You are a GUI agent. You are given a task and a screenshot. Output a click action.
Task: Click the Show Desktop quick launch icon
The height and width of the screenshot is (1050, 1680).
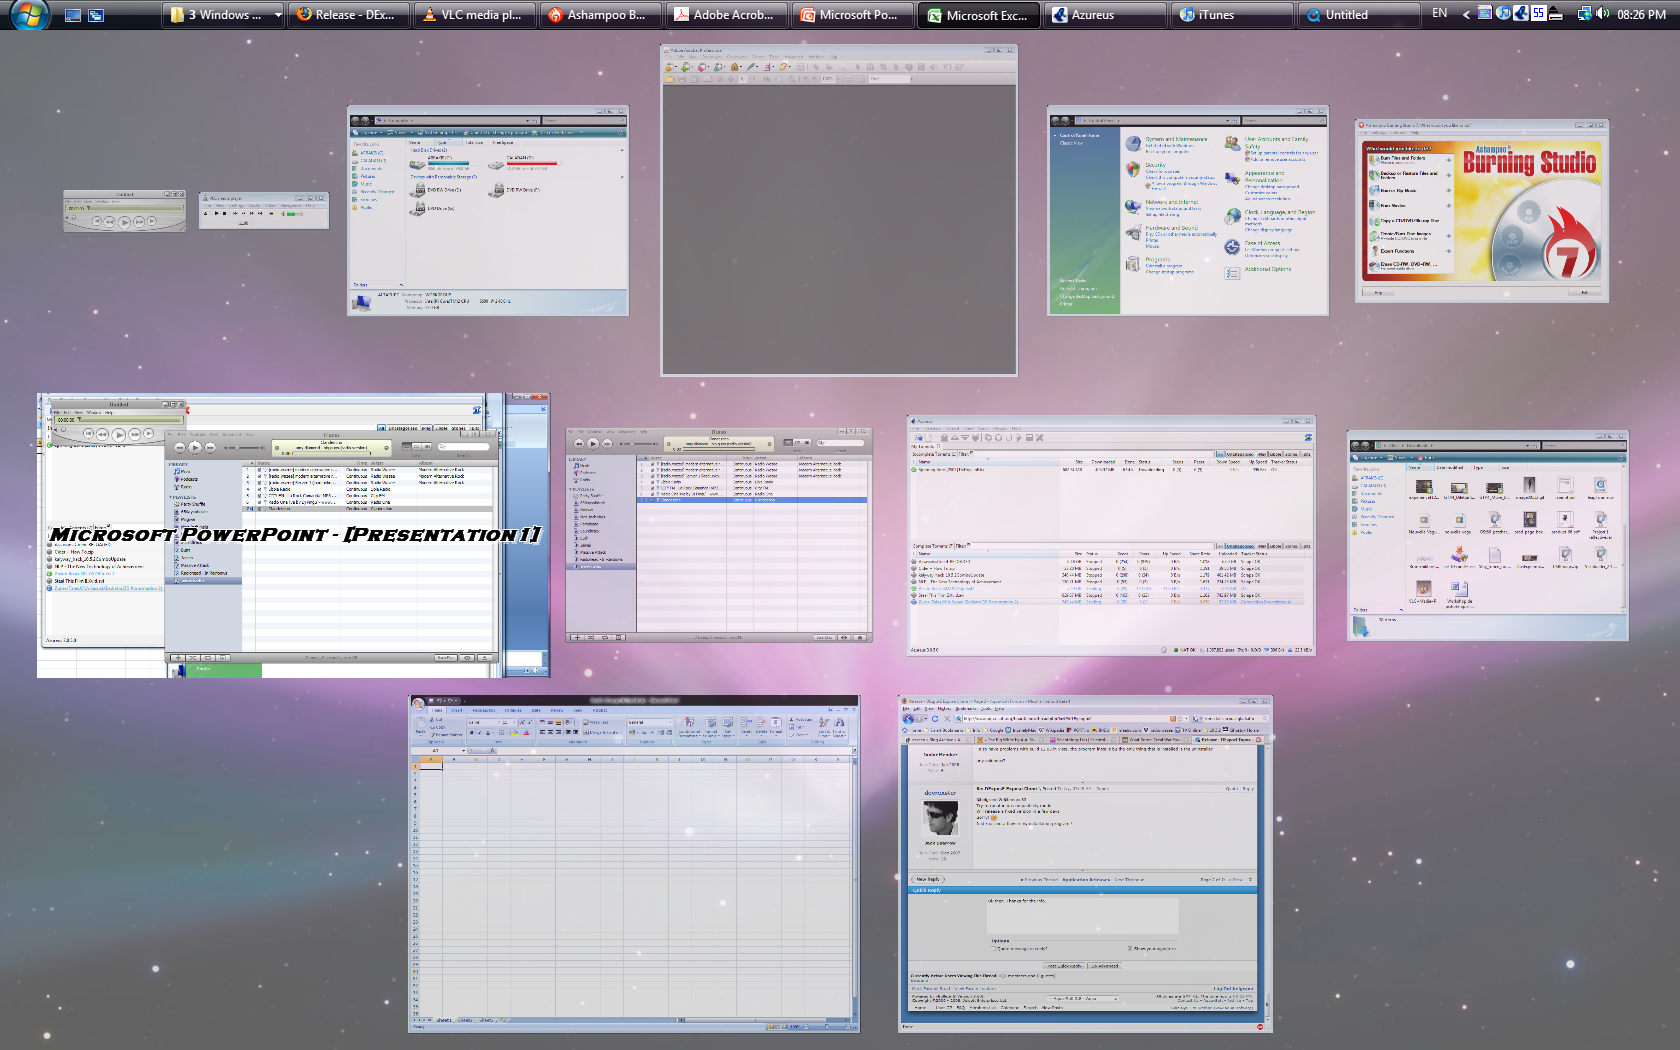(x=73, y=15)
